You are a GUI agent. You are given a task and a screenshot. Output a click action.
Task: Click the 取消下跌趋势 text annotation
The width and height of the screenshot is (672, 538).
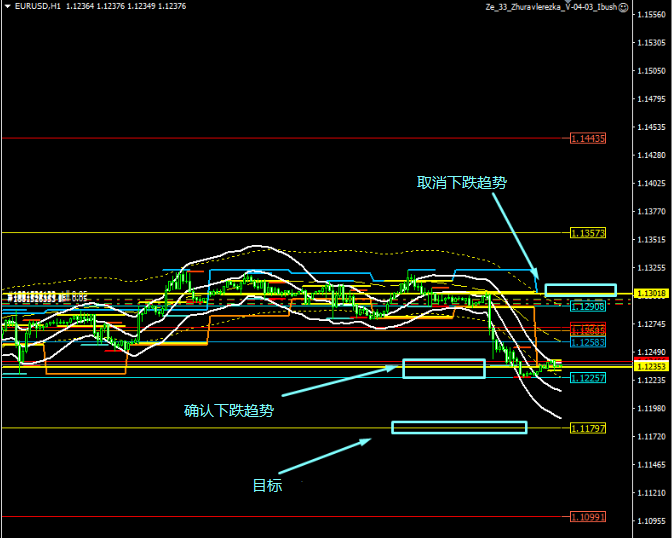pos(461,183)
